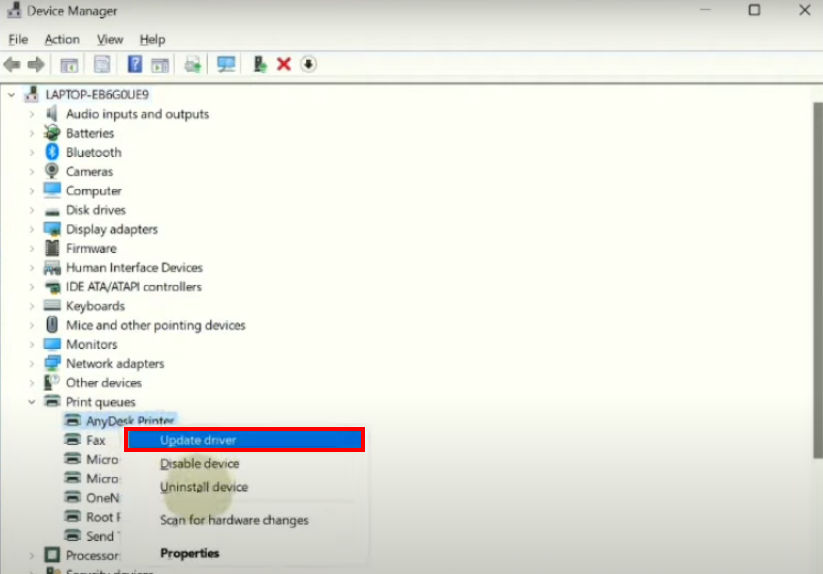Choose Scan for hardware changes
The height and width of the screenshot is (574, 823).
234,520
